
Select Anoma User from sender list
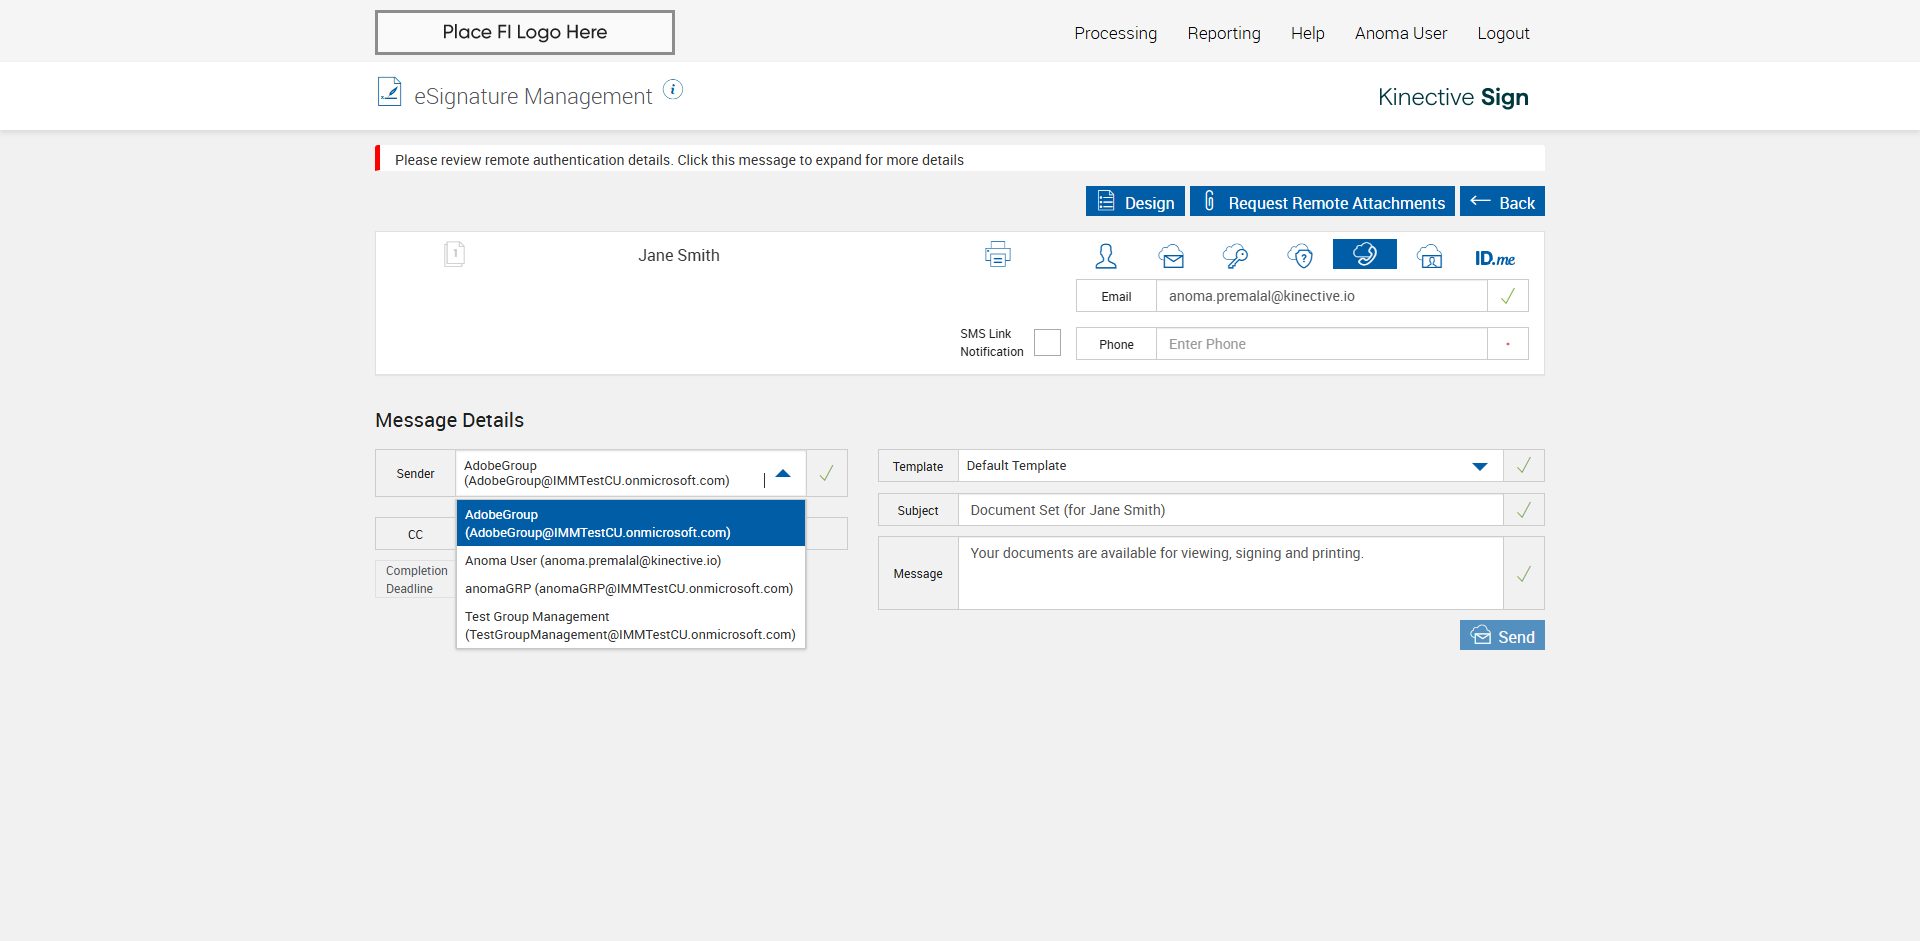pos(592,561)
